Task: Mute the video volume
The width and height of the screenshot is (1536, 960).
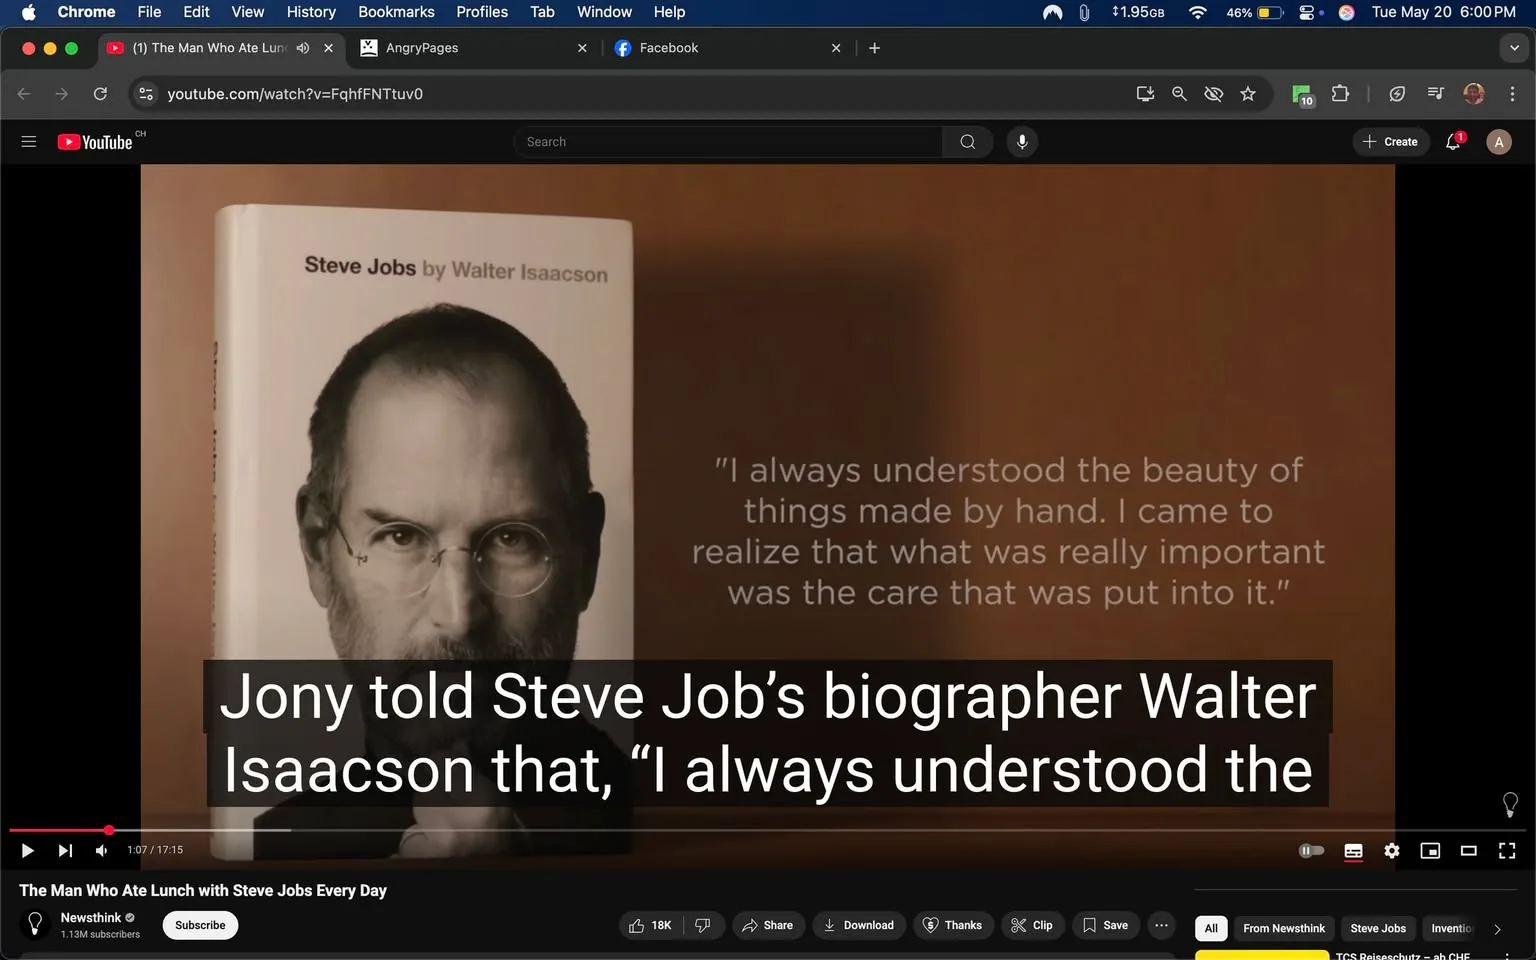Action: [x=100, y=850]
